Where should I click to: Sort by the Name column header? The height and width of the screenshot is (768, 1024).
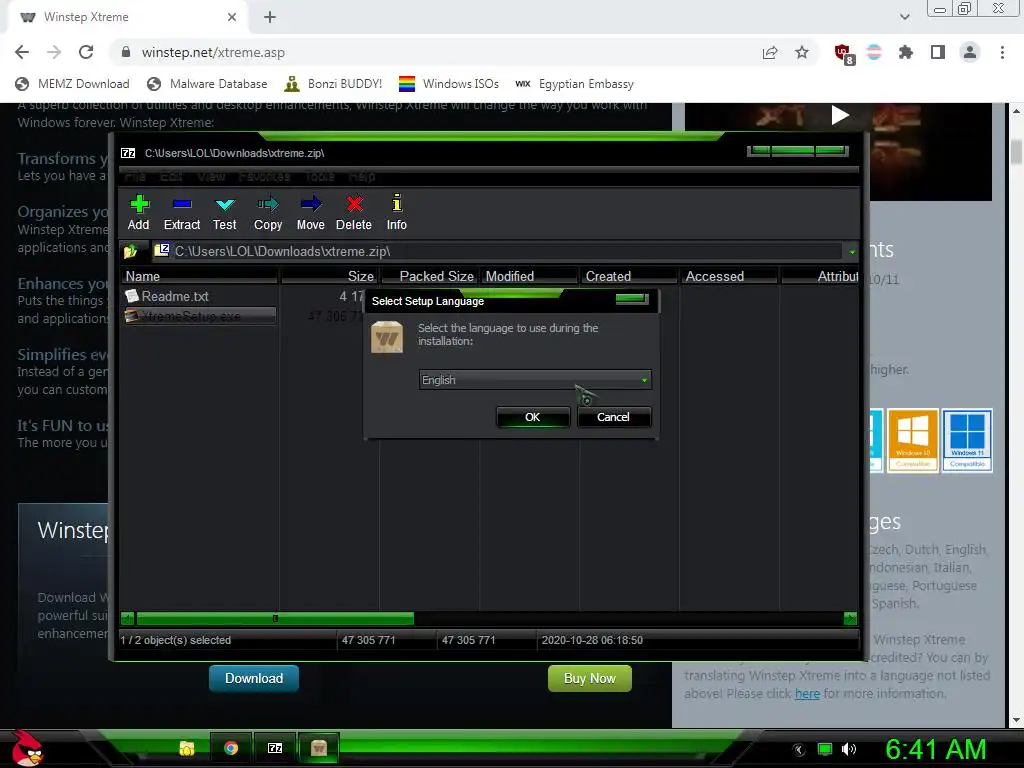click(200, 276)
